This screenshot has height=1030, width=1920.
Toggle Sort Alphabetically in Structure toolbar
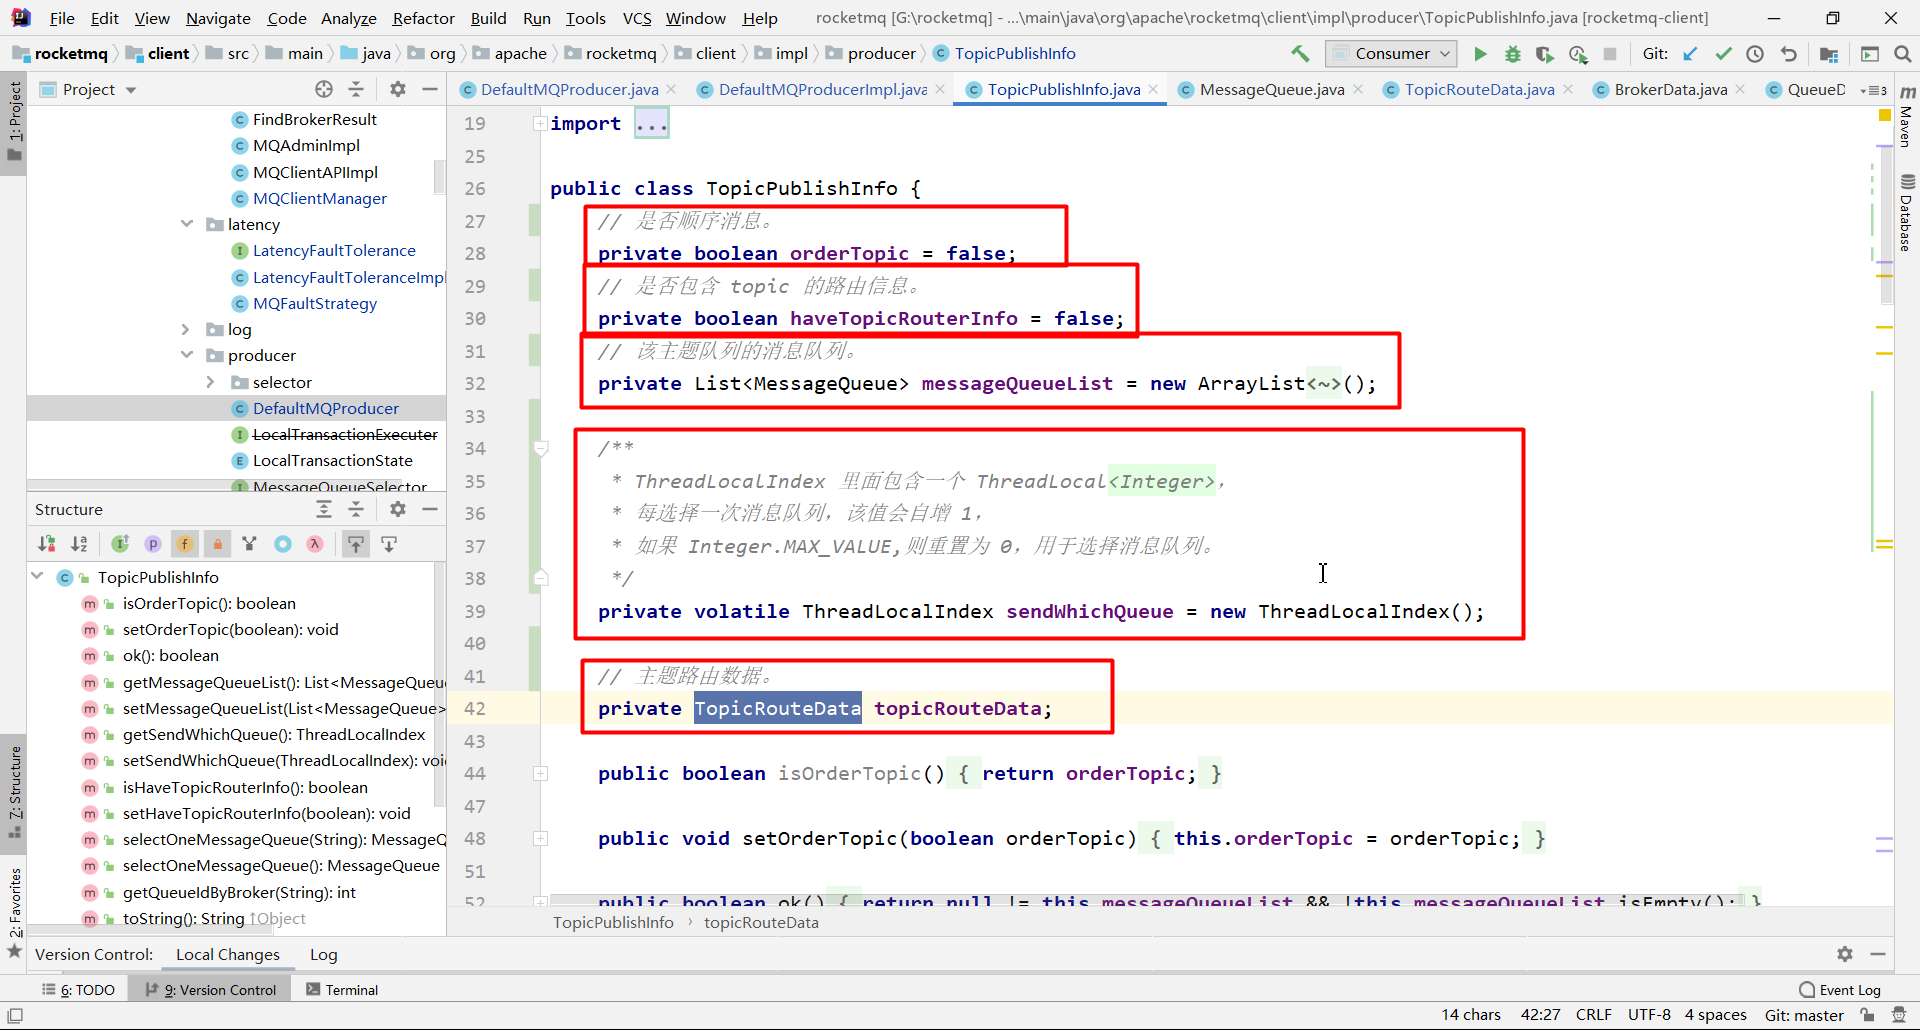[x=79, y=544]
